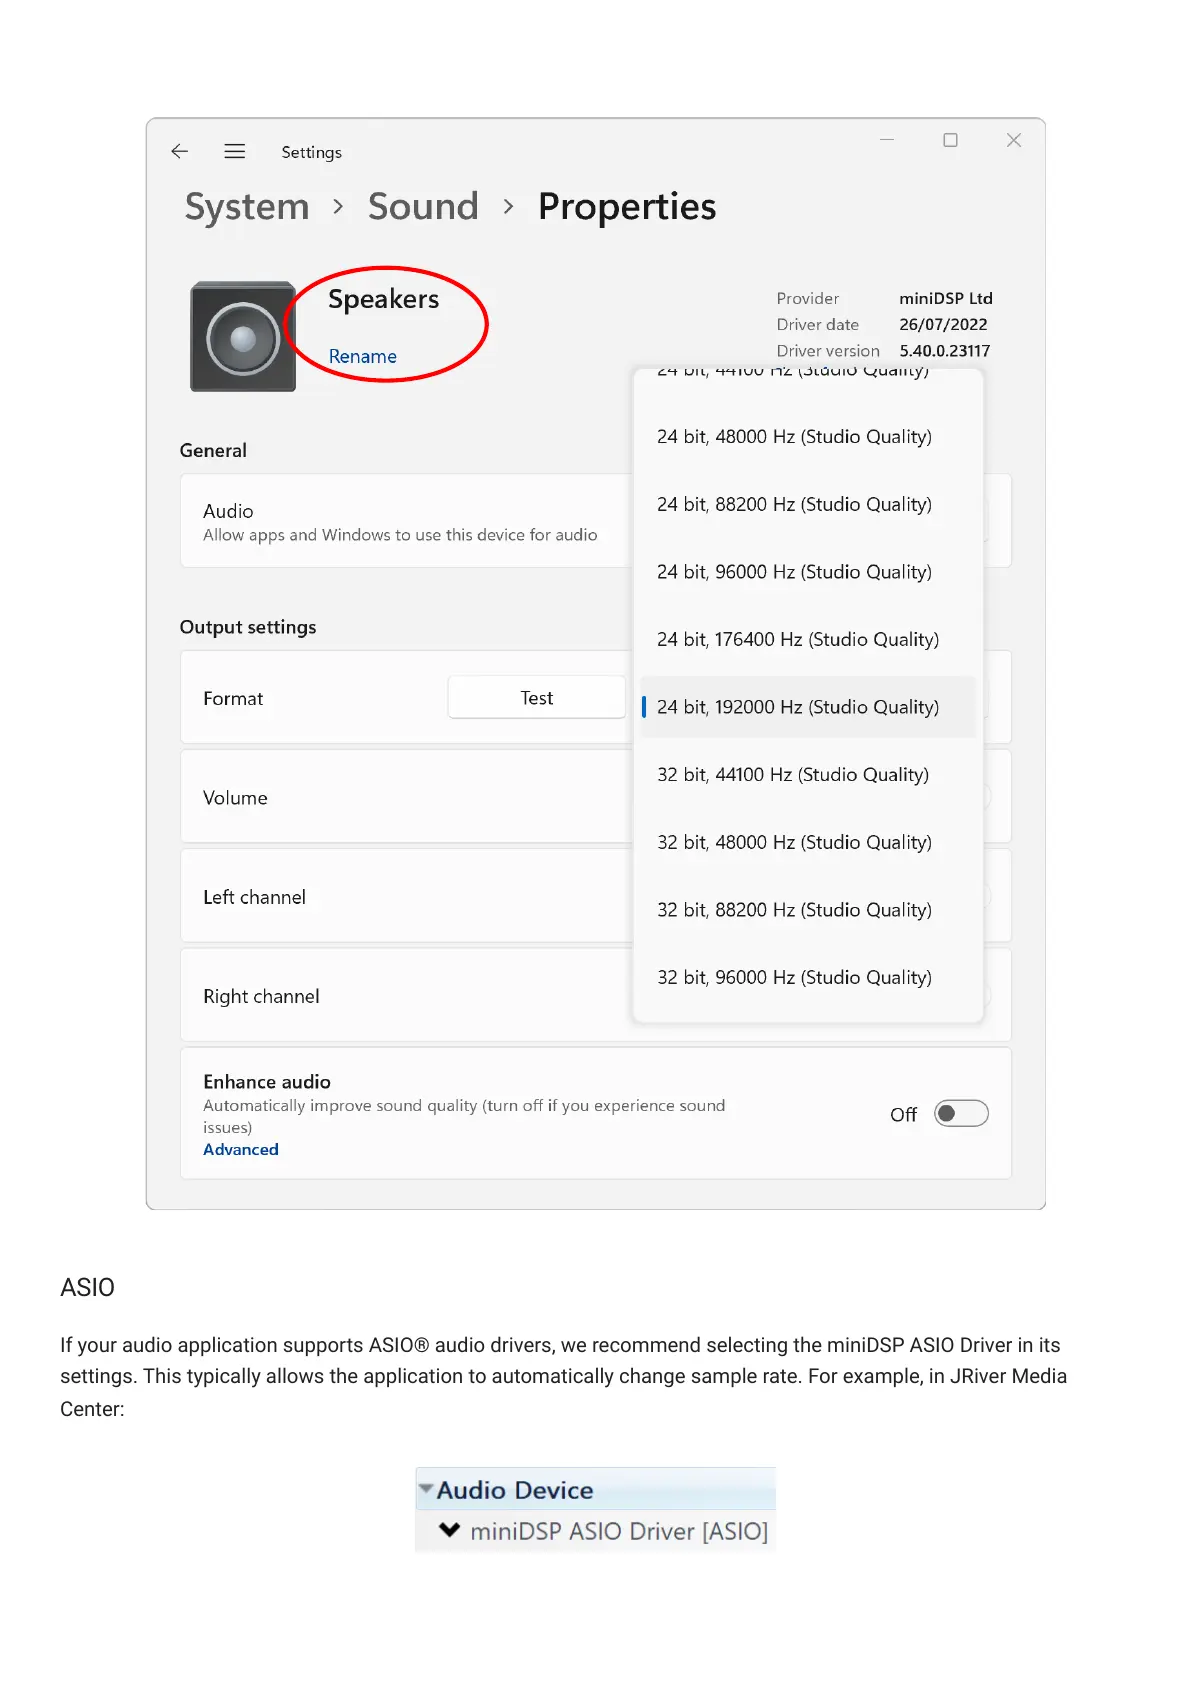
Task: Click the Test format button
Action: (536, 698)
